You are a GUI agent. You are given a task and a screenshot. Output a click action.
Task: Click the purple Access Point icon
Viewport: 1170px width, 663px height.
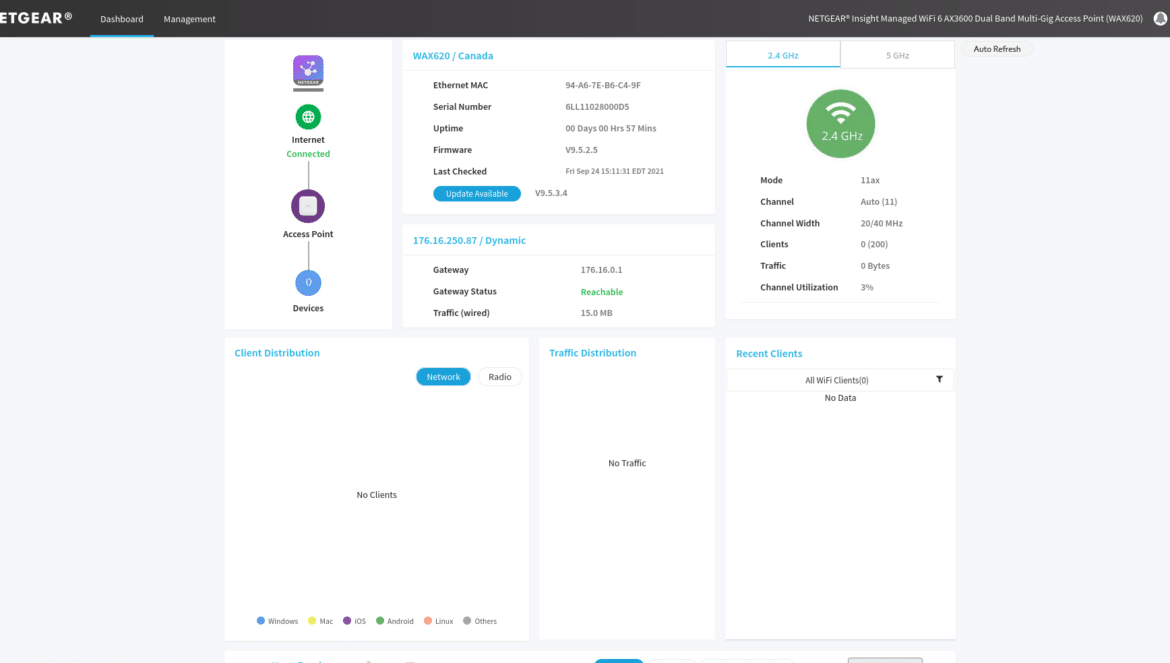308,206
